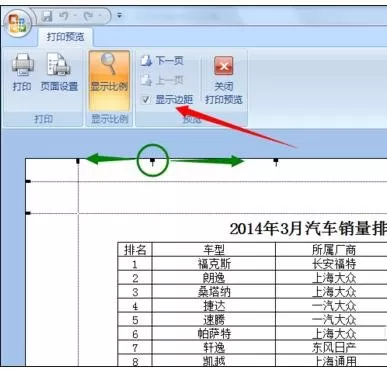Save via quick access toolbar icon
Screen dimensions: 387x372
47,16
